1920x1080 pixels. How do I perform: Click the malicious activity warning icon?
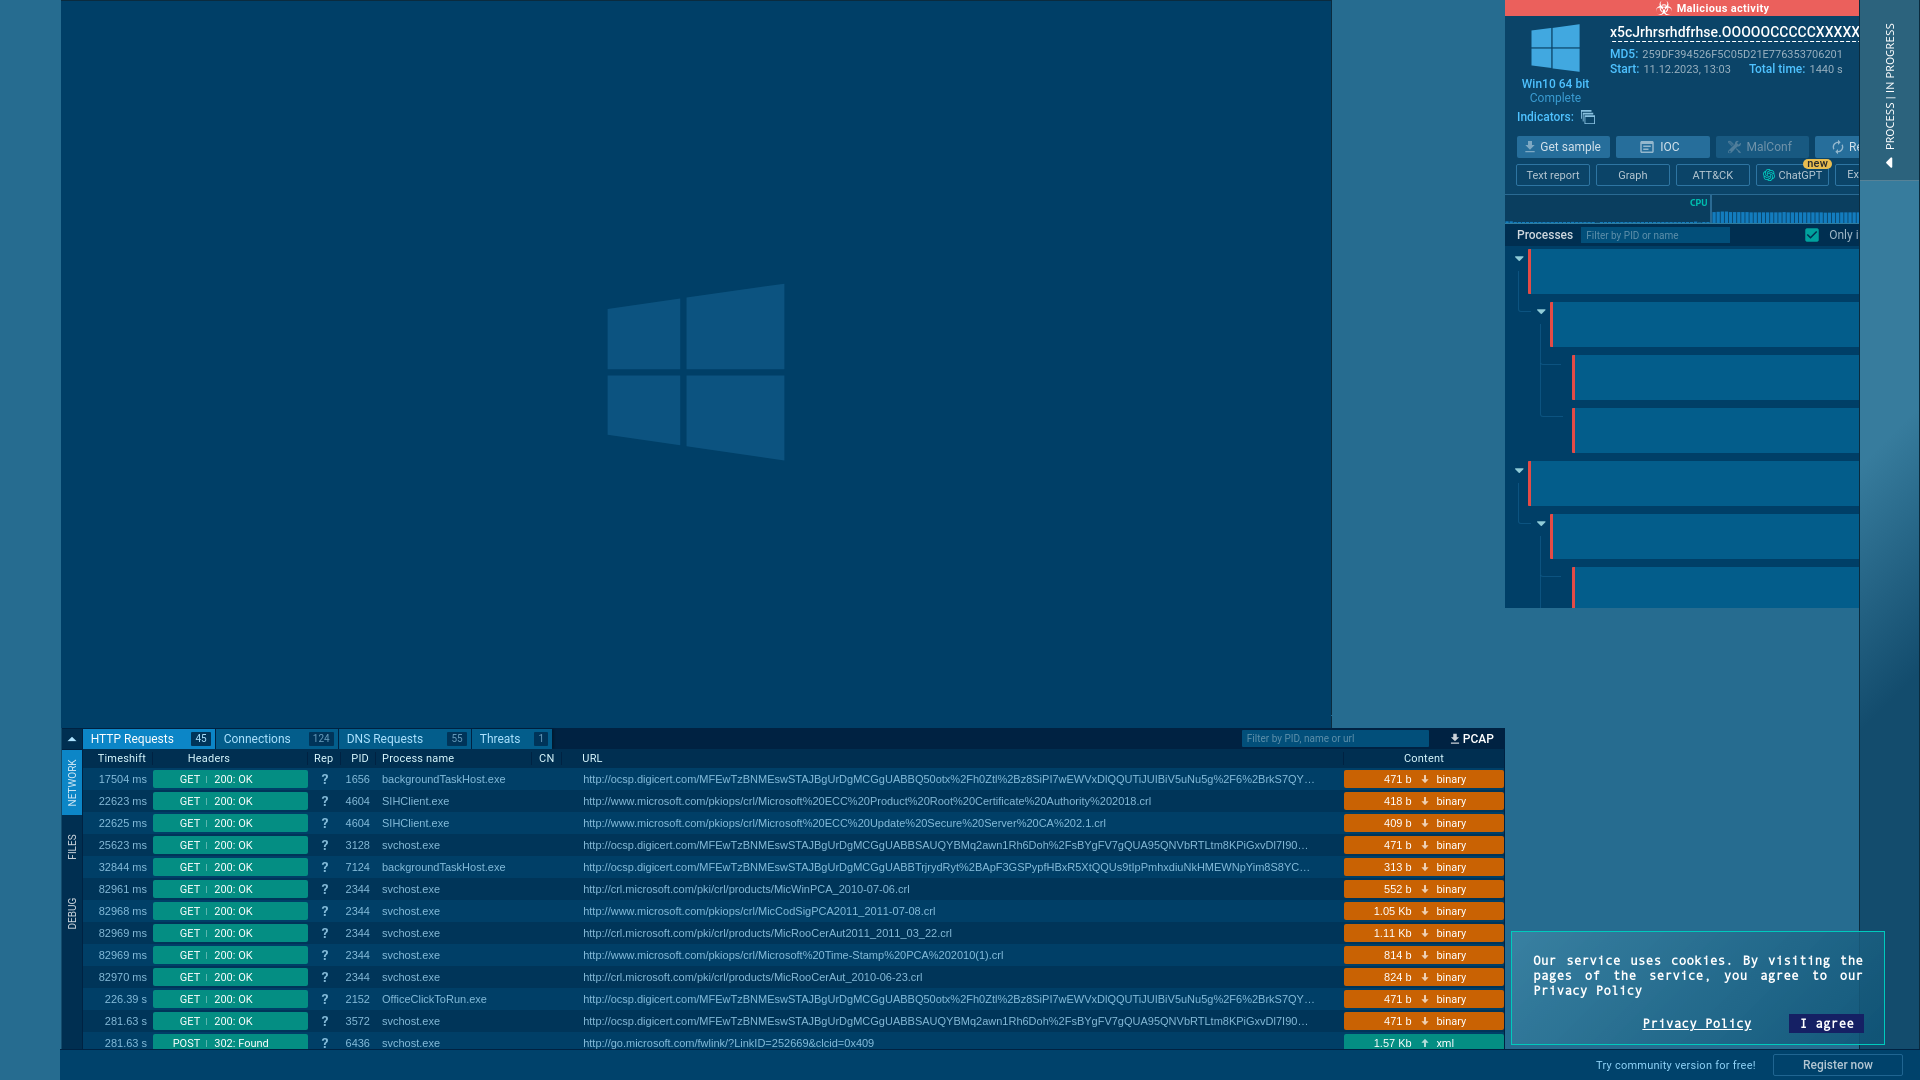pos(1663,8)
